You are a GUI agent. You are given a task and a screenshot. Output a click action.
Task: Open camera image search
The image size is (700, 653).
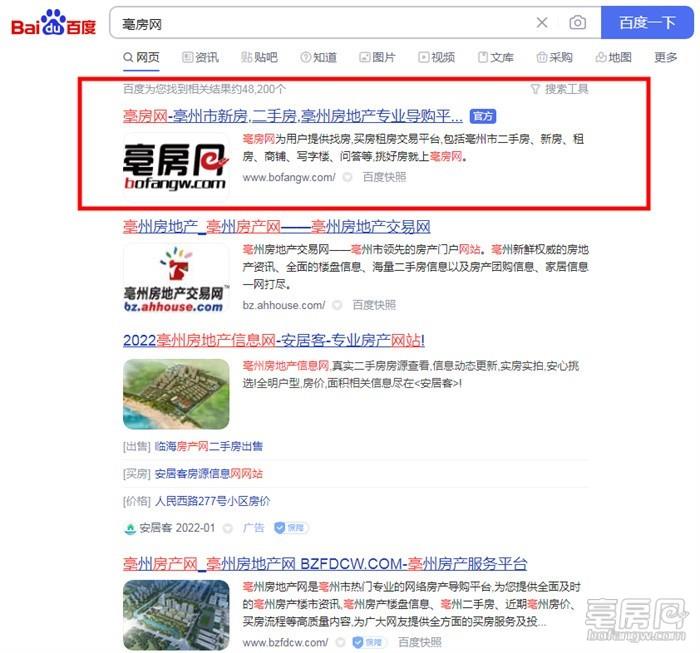pyautogui.click(x=577, y=22)
